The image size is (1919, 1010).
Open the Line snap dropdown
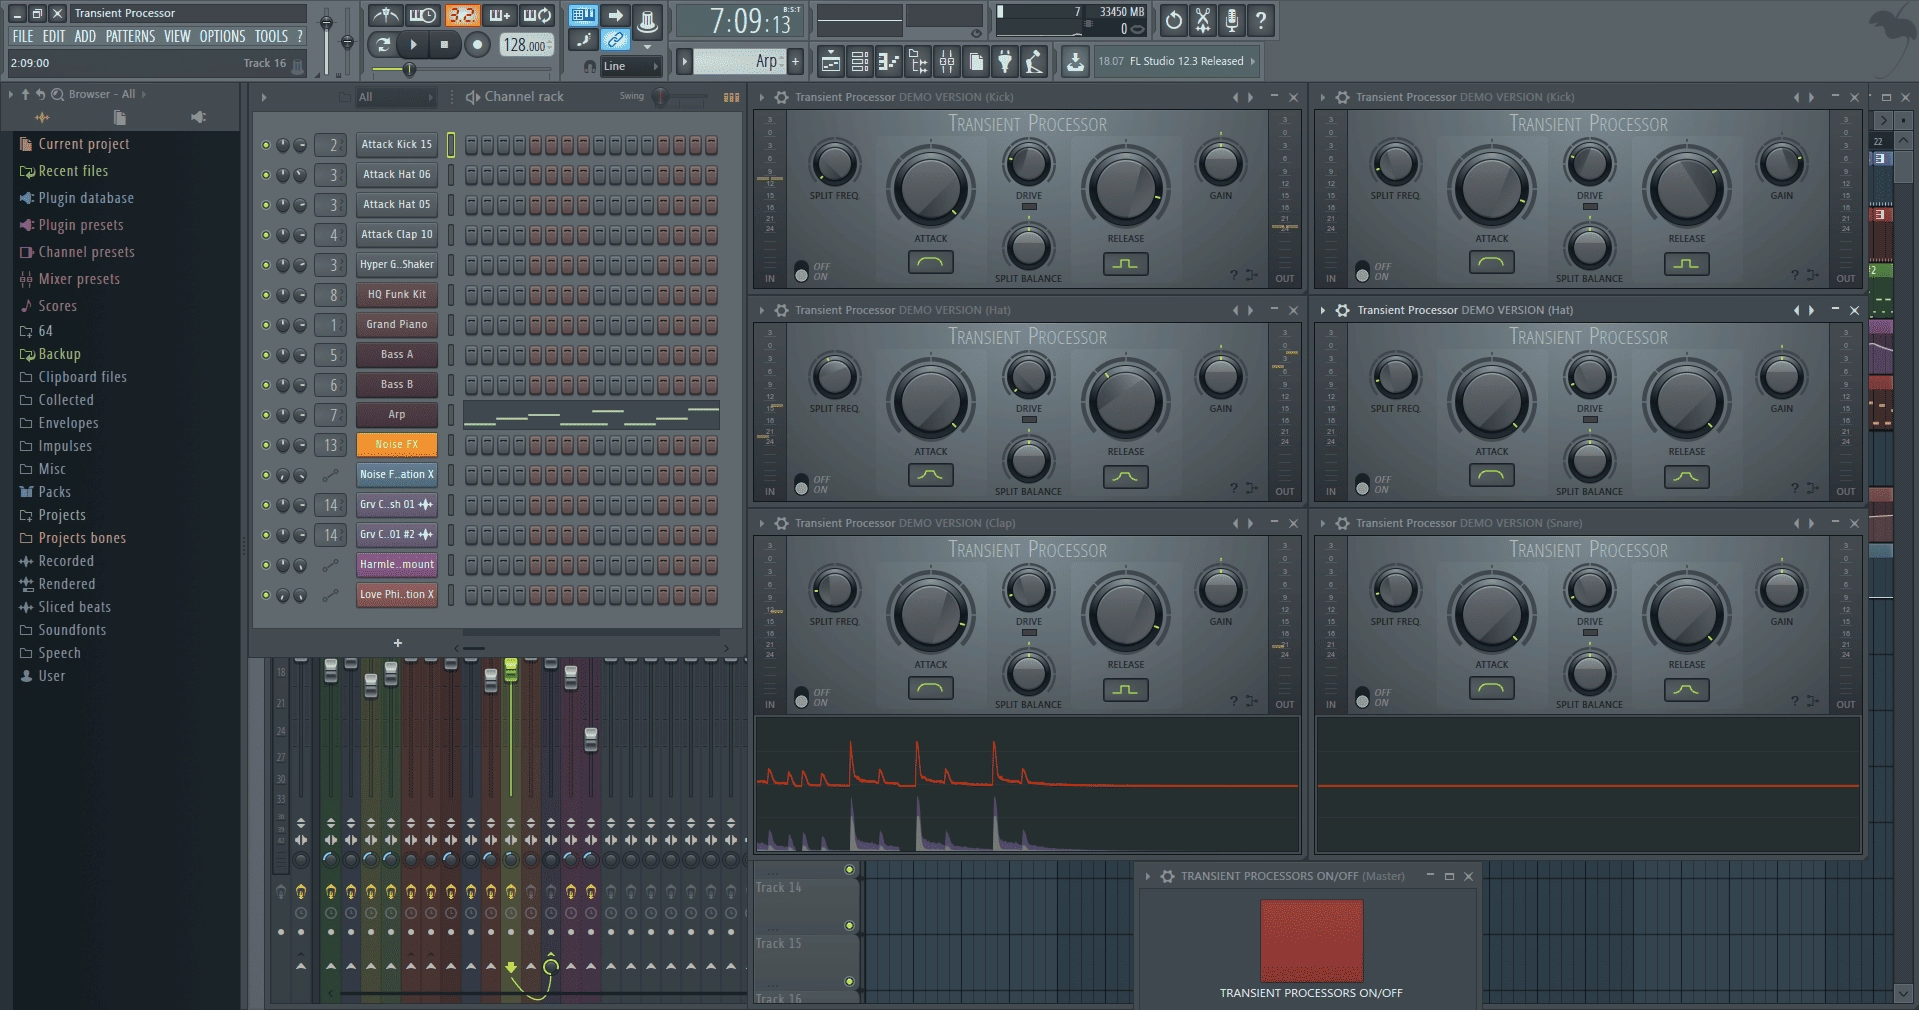[x=630, y=66]
